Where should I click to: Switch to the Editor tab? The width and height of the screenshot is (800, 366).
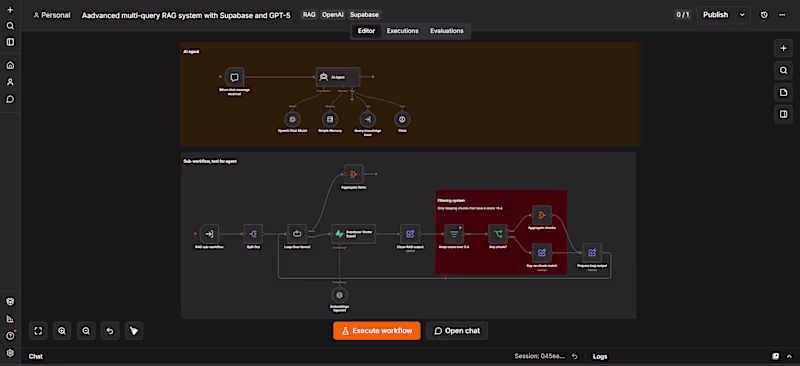[366, 31]
